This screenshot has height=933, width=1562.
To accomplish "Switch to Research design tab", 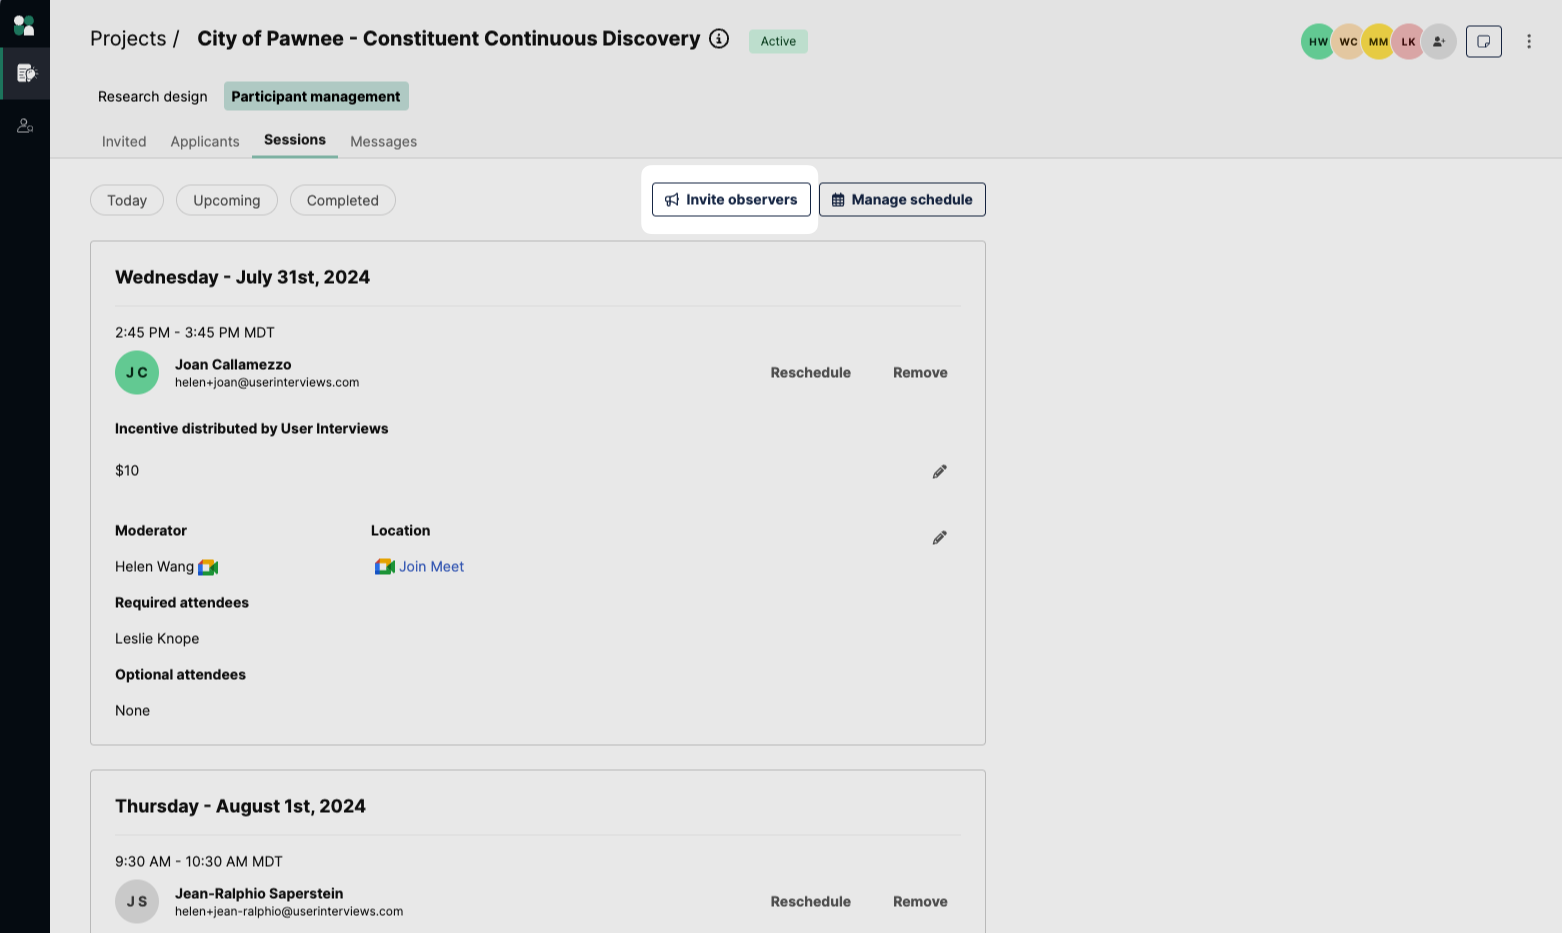I will [x=153, y=96].
